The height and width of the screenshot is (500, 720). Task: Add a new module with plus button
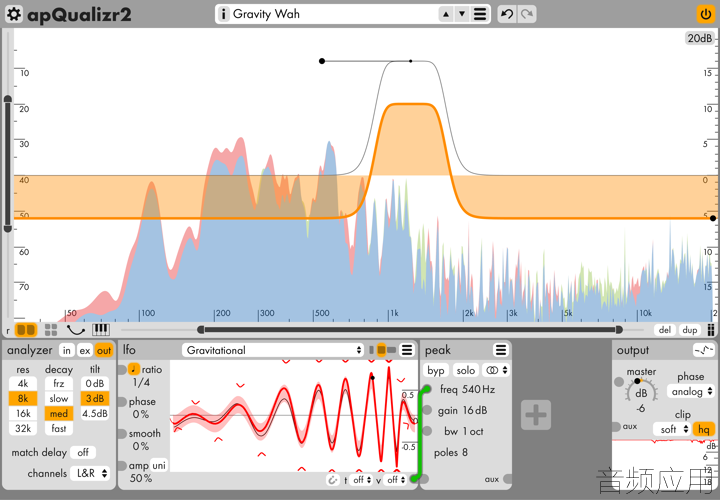pyautogui.click(x=536, y=415)
